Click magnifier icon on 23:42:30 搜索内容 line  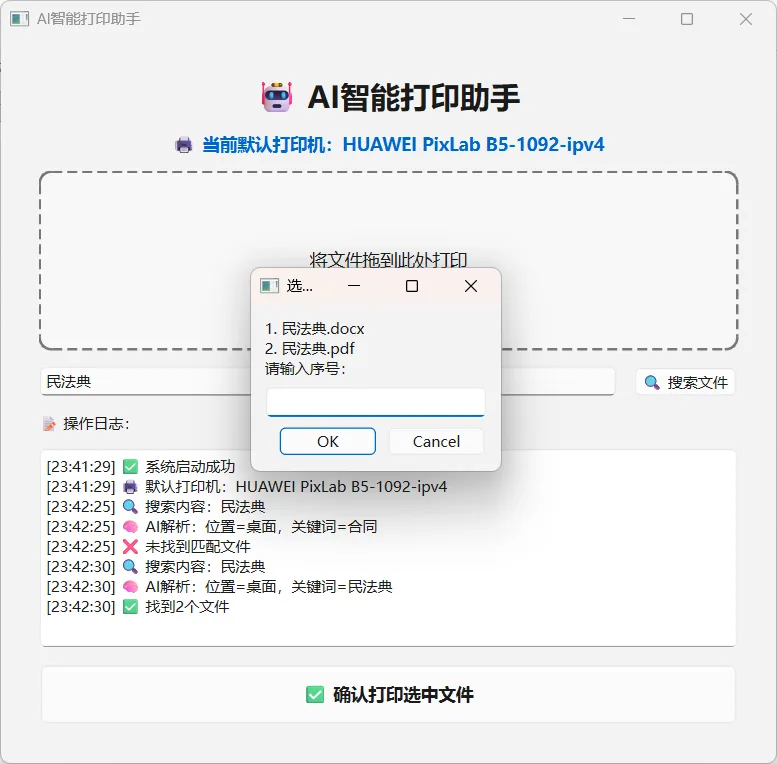coord(130,566)
